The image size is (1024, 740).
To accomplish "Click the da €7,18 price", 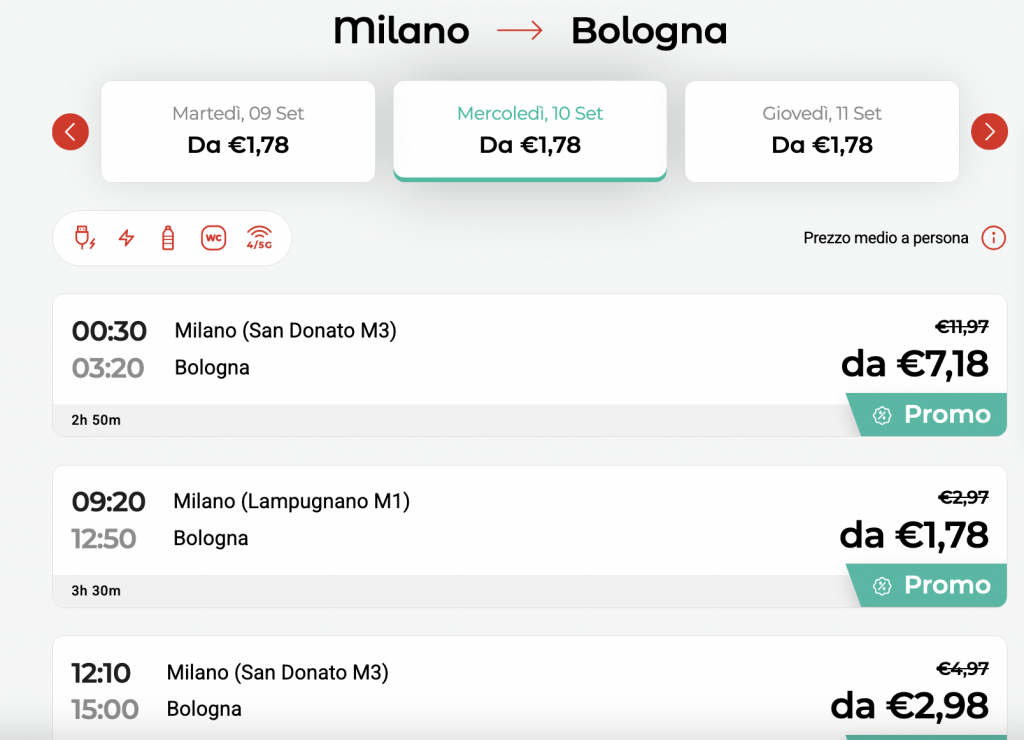I will [x=914, y=364].
